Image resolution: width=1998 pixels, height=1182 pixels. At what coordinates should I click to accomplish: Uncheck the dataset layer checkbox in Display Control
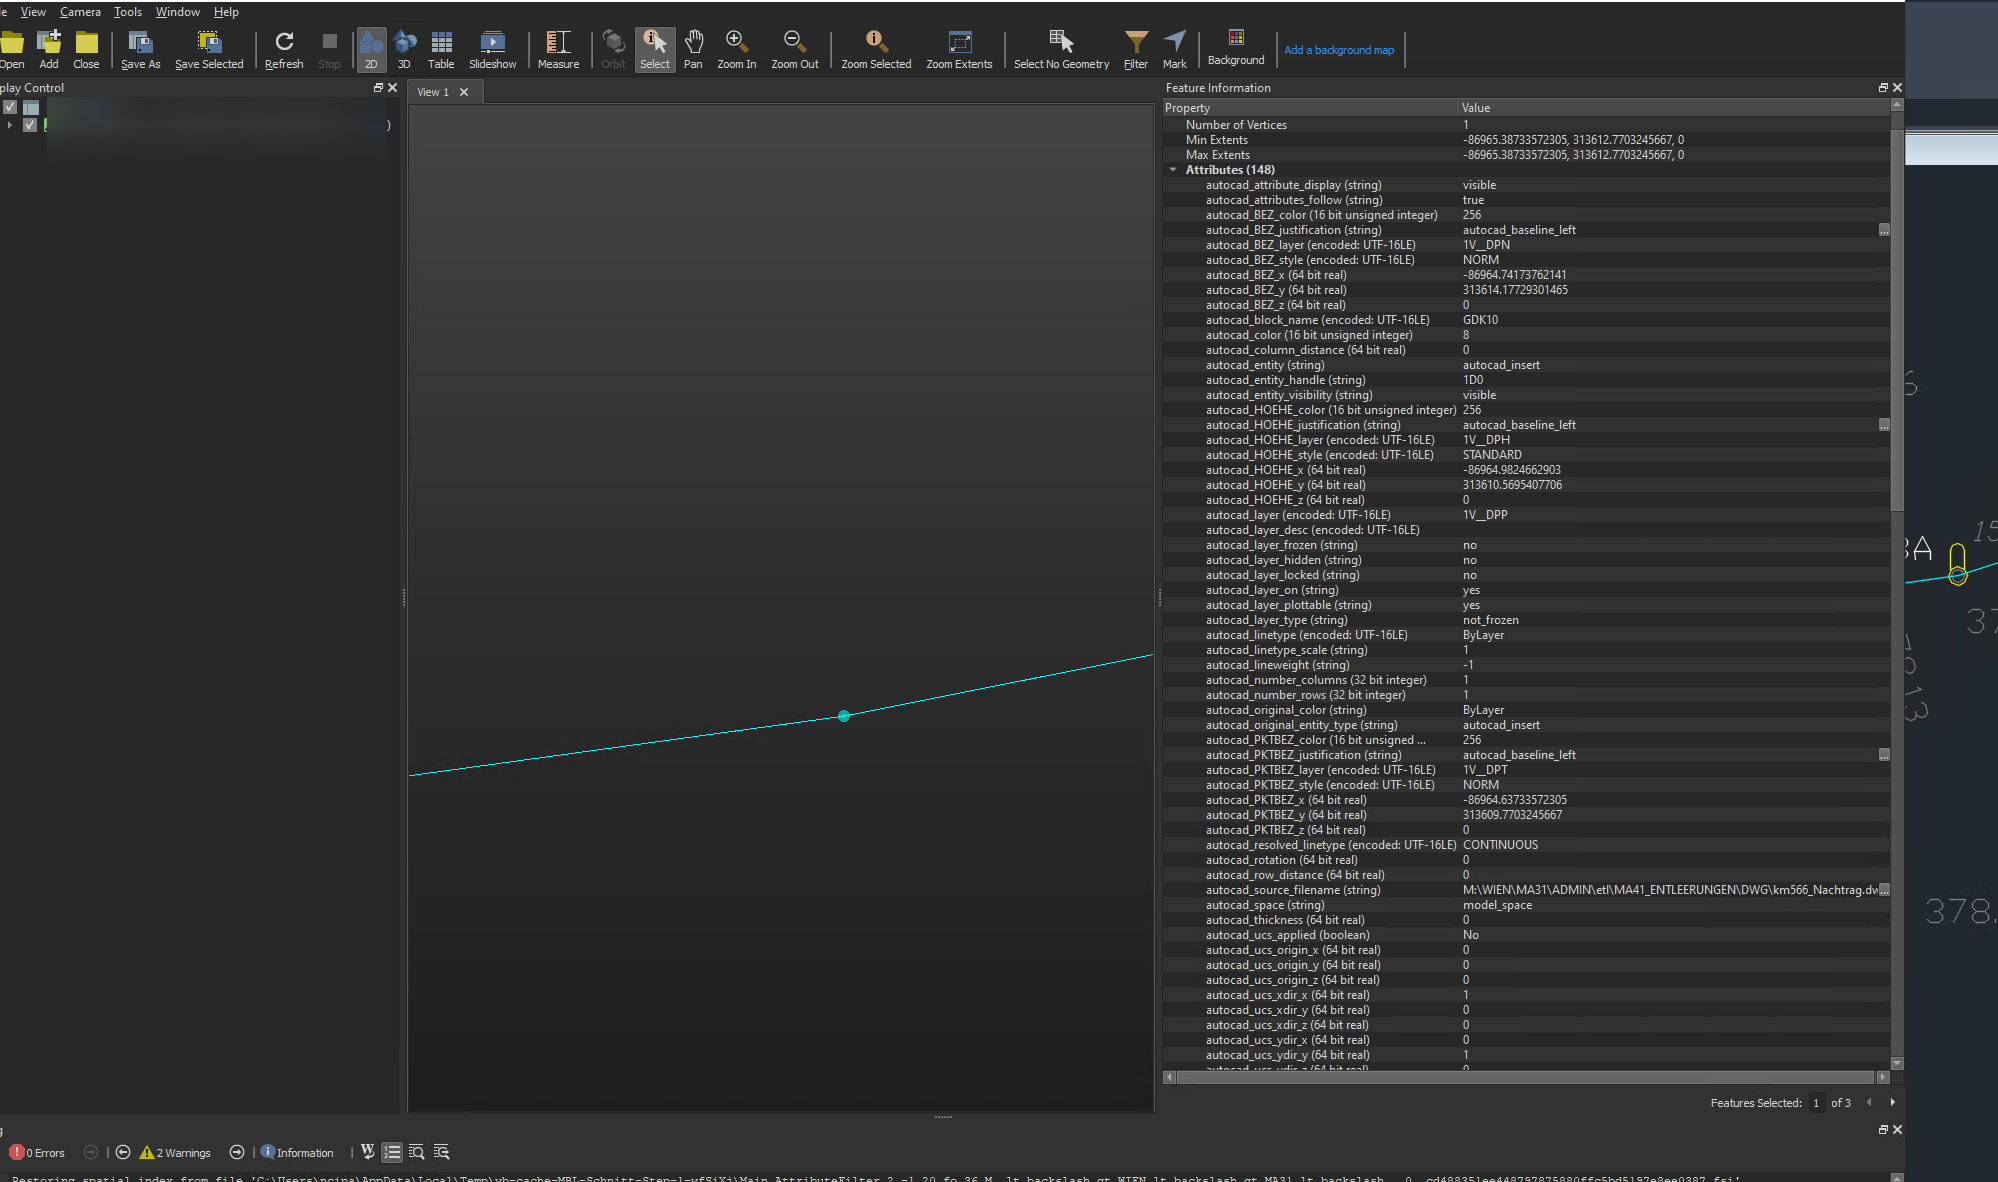tap(30, 125)
